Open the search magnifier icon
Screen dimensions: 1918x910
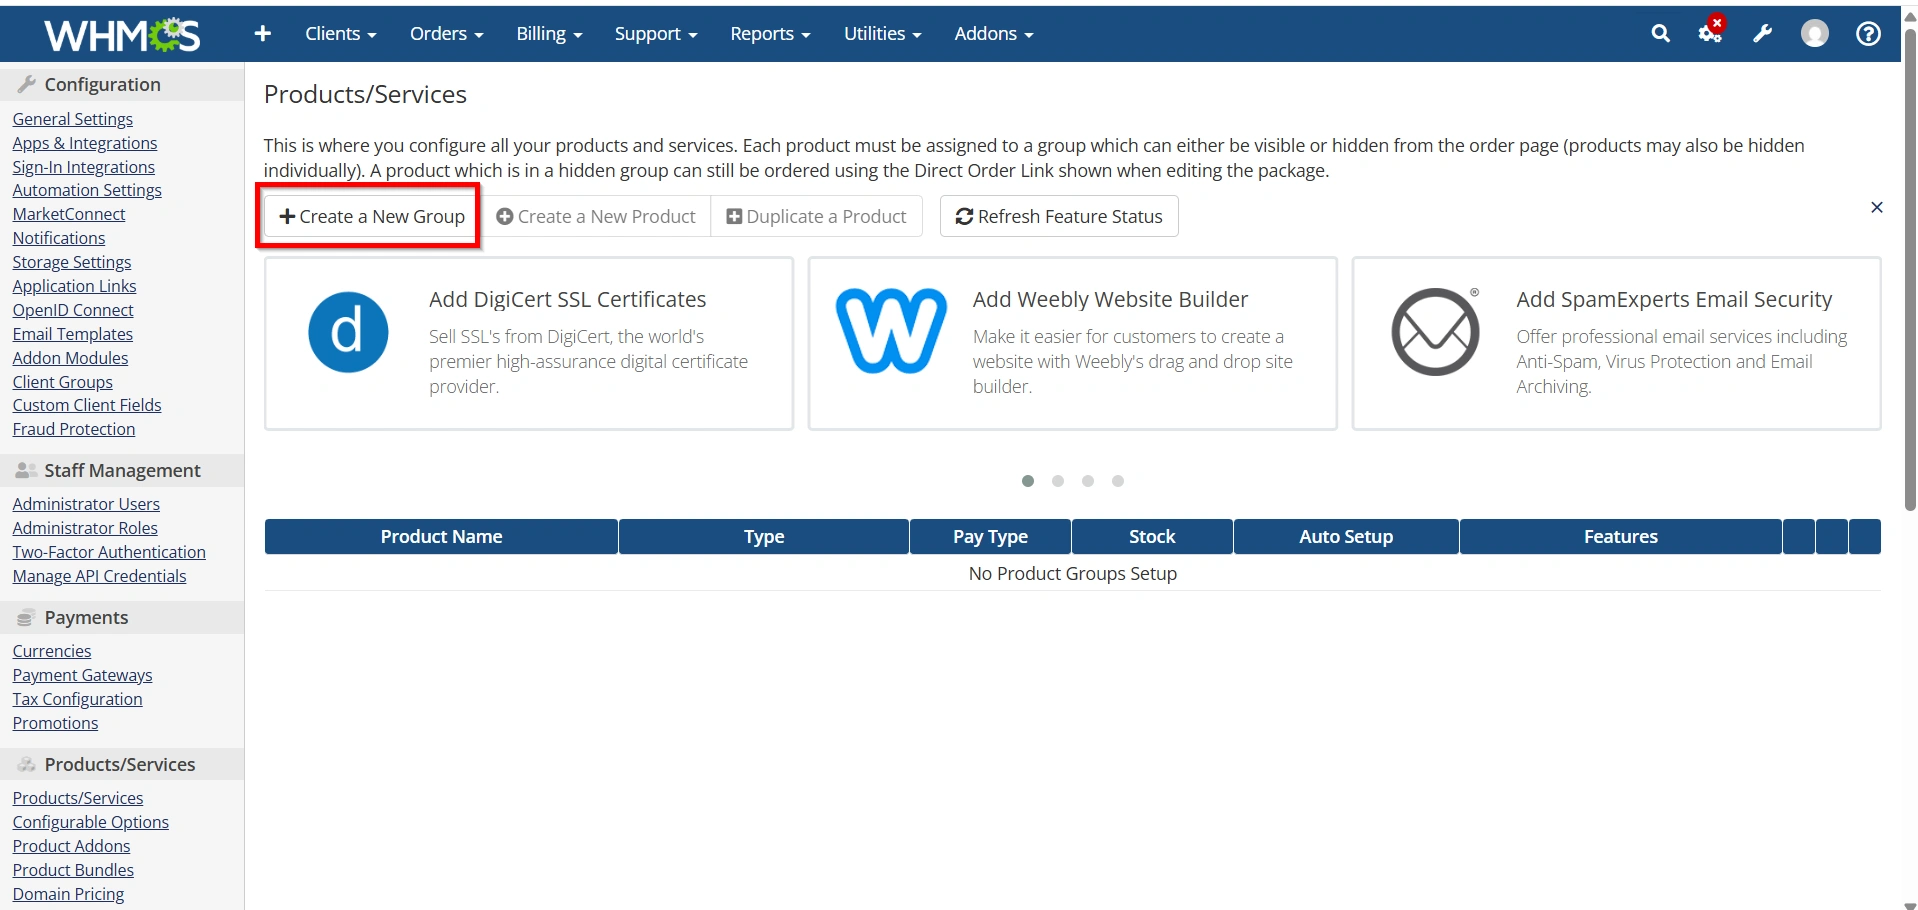pyautogui.click(x=1660, y=34)
